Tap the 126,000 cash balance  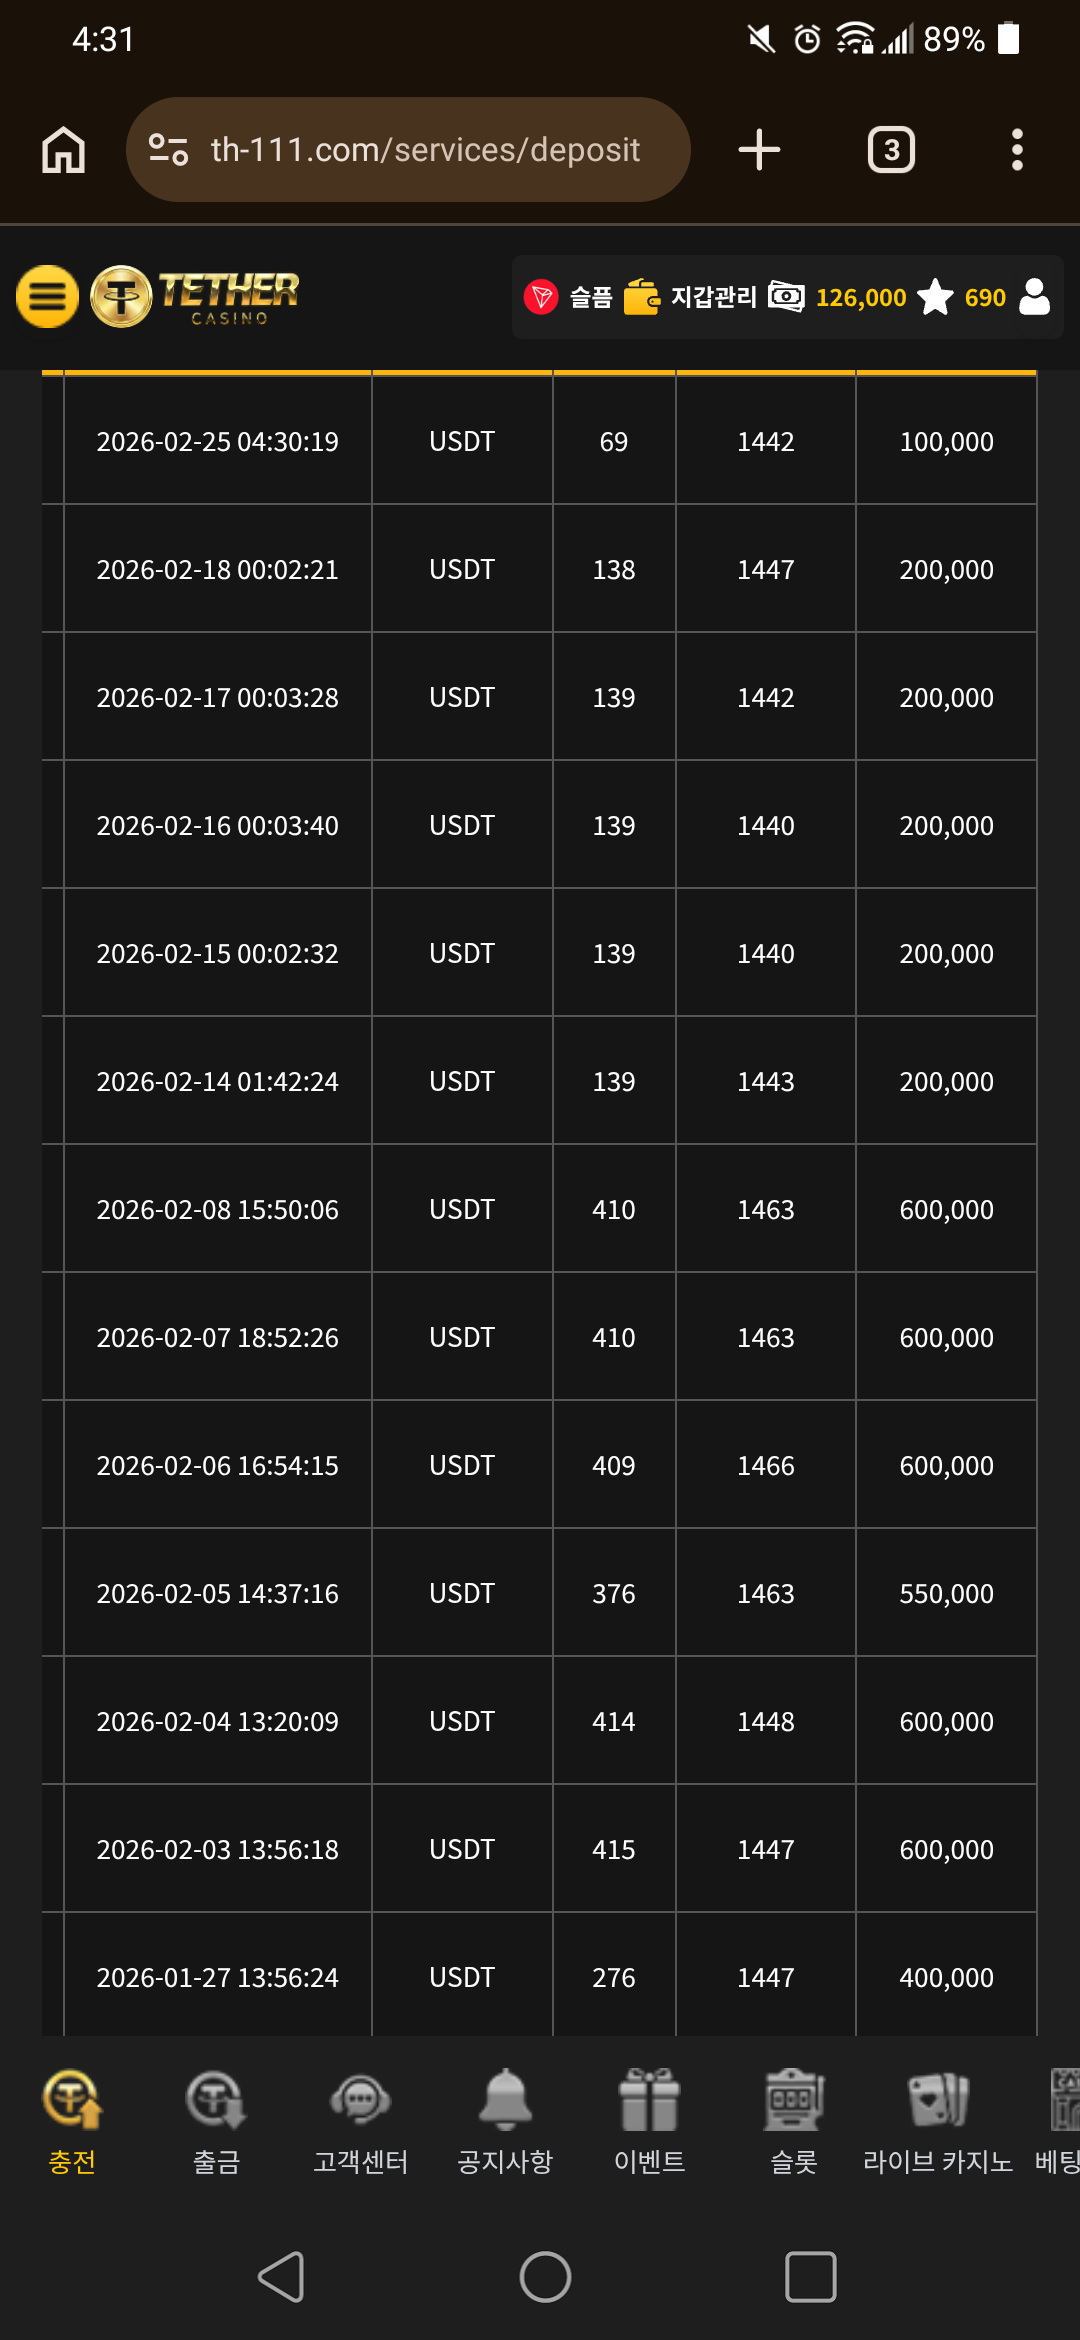pos(860,297)
